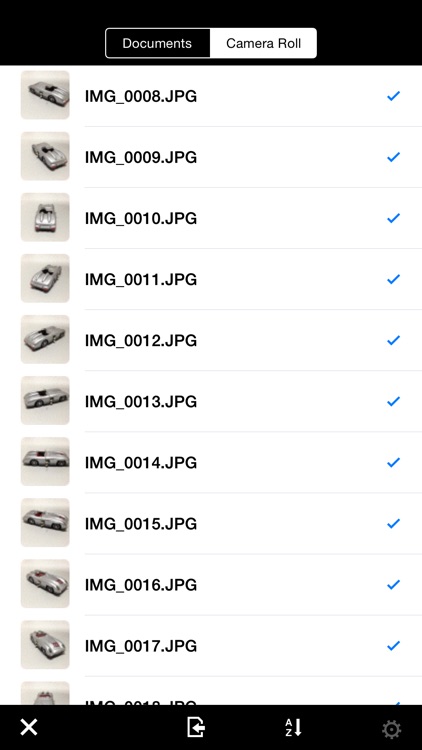Select the IMG_0015.JPG file name
This screenshot has height=750, width=422.
tap(141, 524)
